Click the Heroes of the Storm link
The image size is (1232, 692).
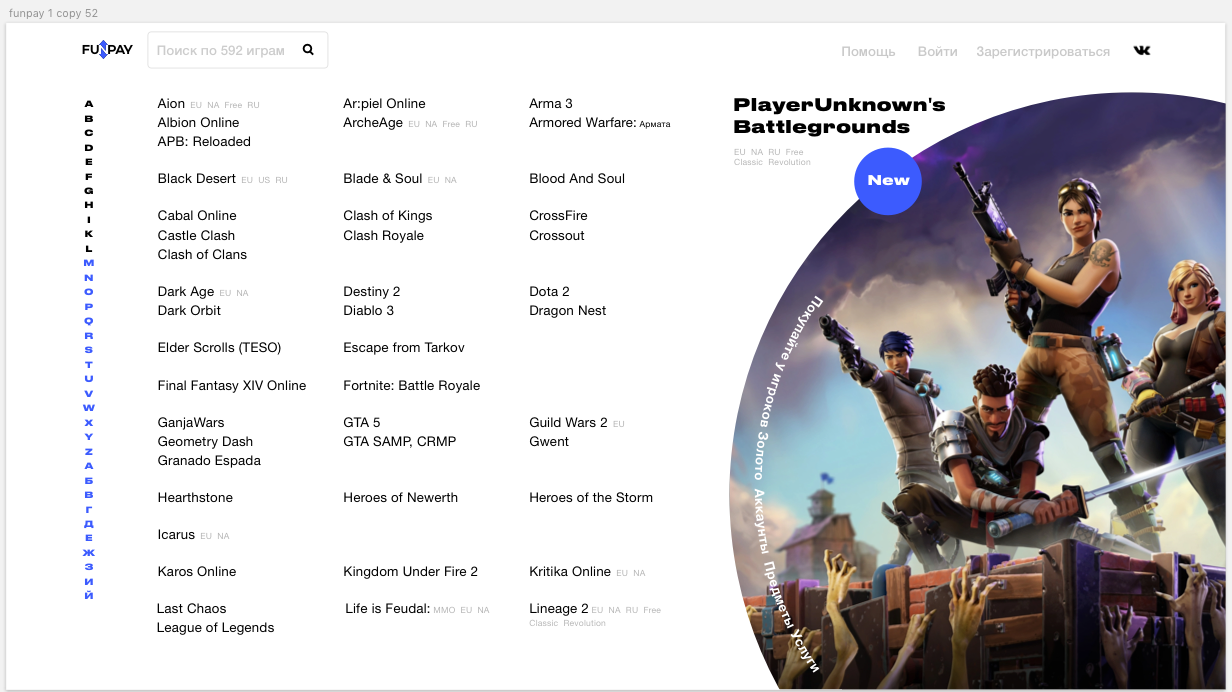590,498
